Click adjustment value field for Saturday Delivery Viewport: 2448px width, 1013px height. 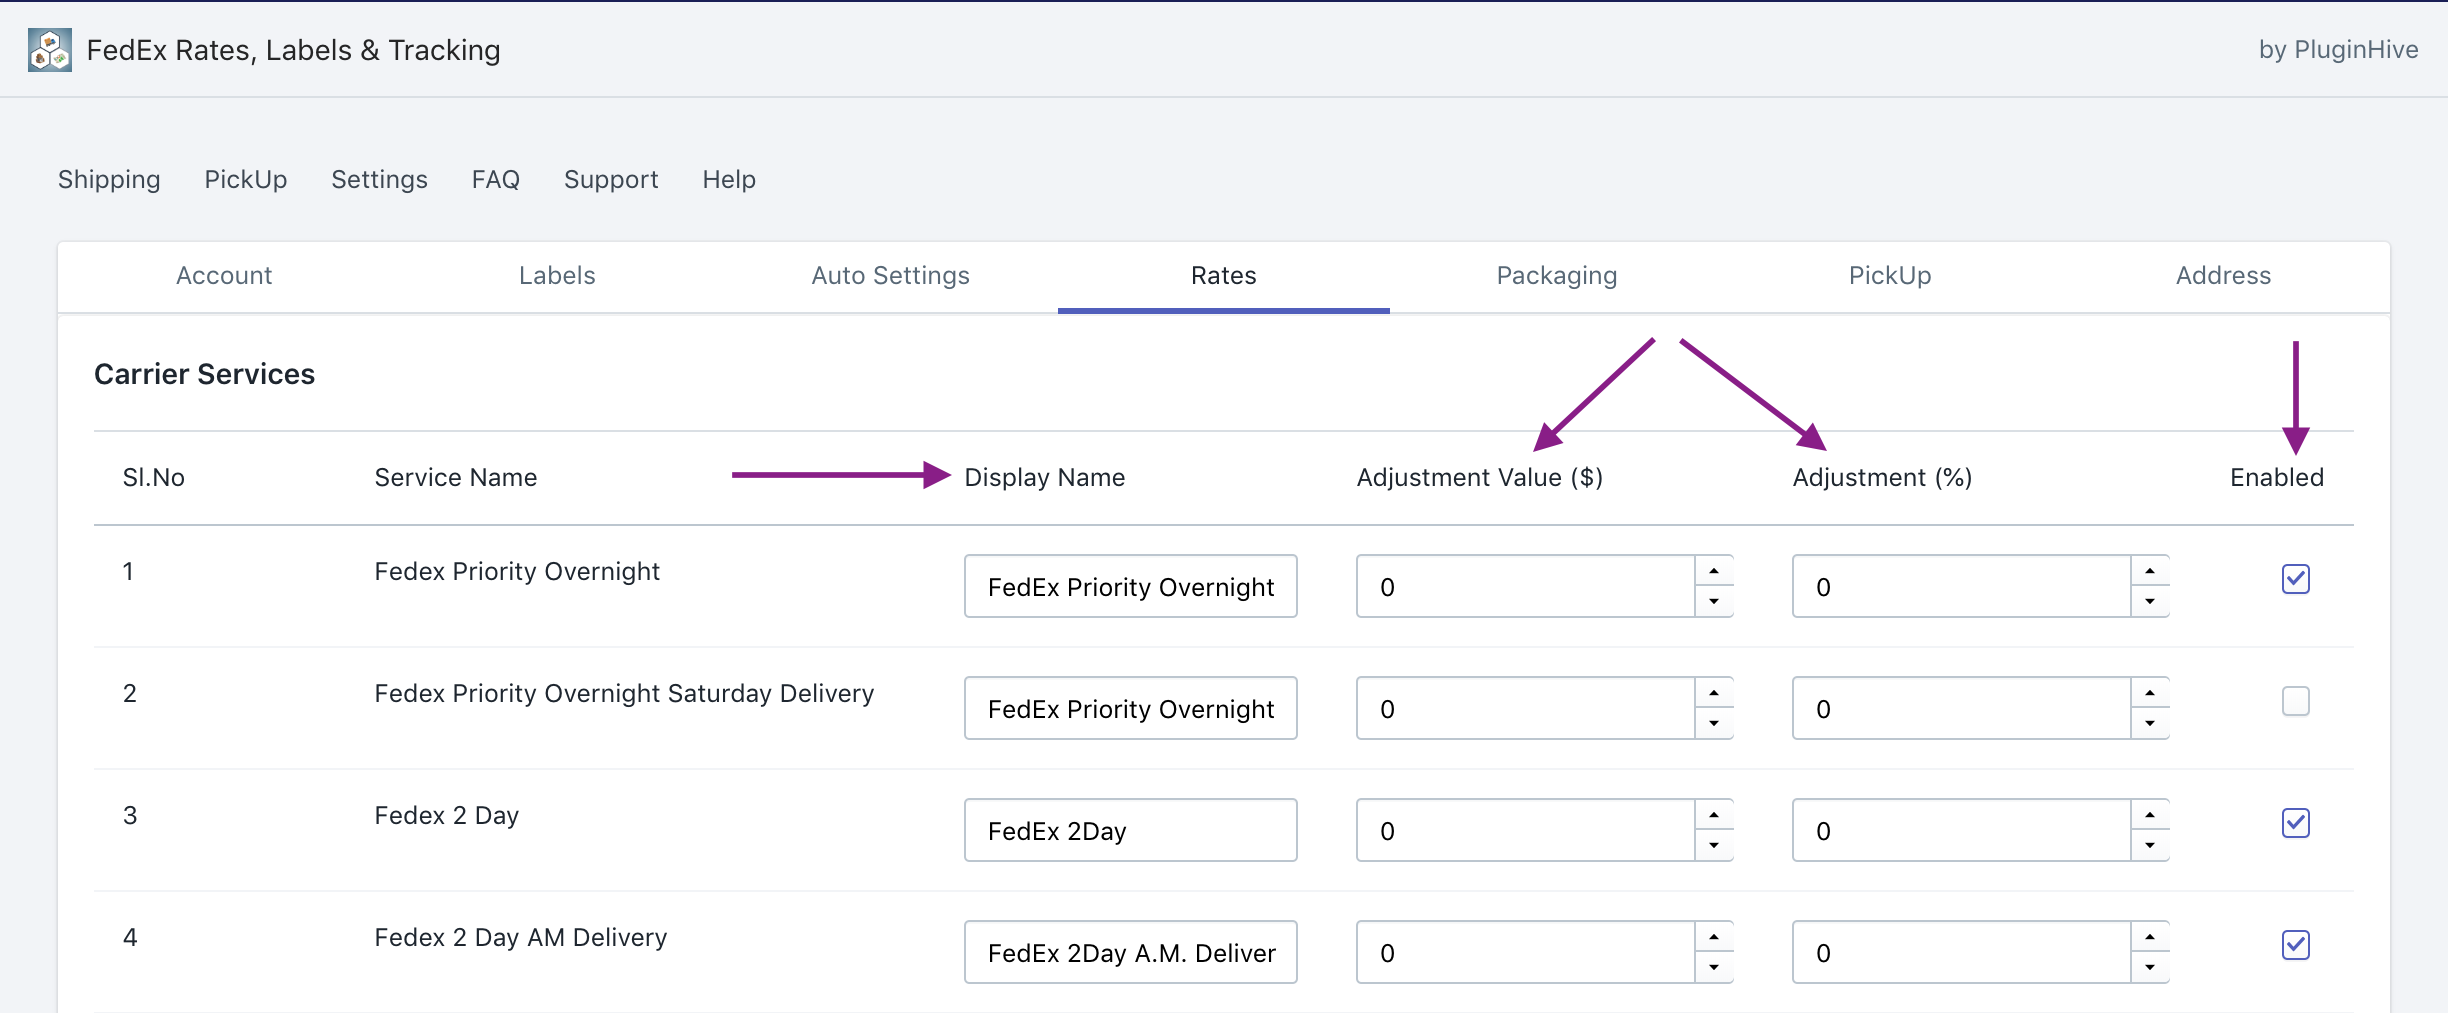click(1526, 708)
